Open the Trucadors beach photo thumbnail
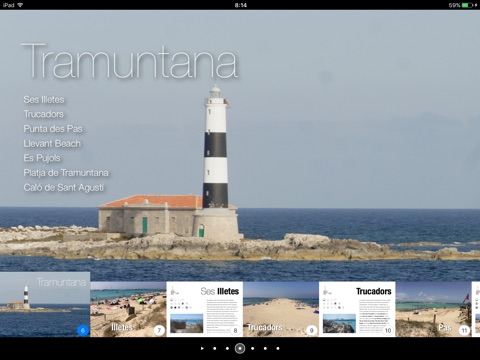The width and height of the screenshot is (480, 360). pyautogui.click(x=281, y=309)
